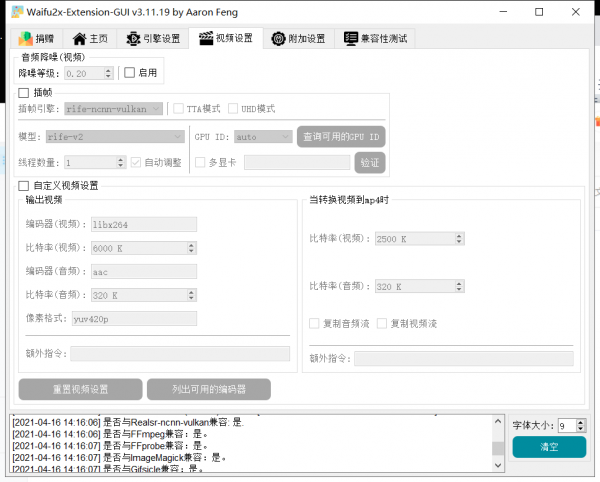This screenshot has height=482, width=600.
Task: Click output video 比特率(视频) 6000 K stepper
Action: tap(191, 248)
